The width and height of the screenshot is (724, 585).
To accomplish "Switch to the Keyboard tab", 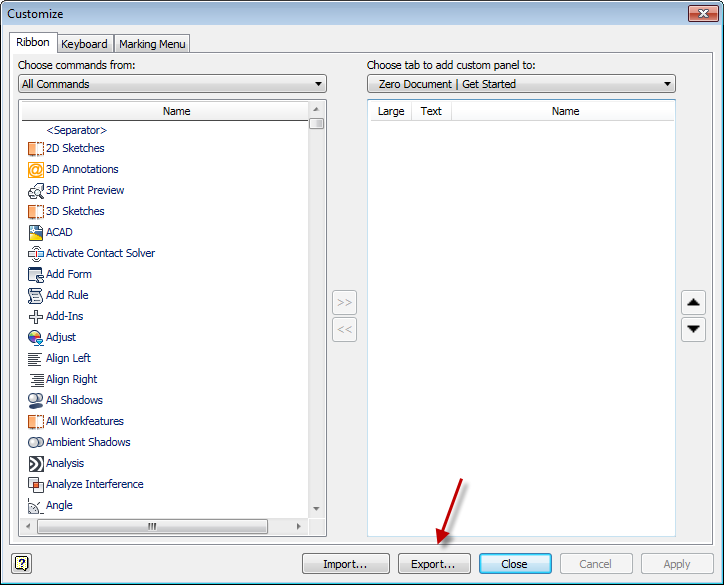I will click(84, 44).
